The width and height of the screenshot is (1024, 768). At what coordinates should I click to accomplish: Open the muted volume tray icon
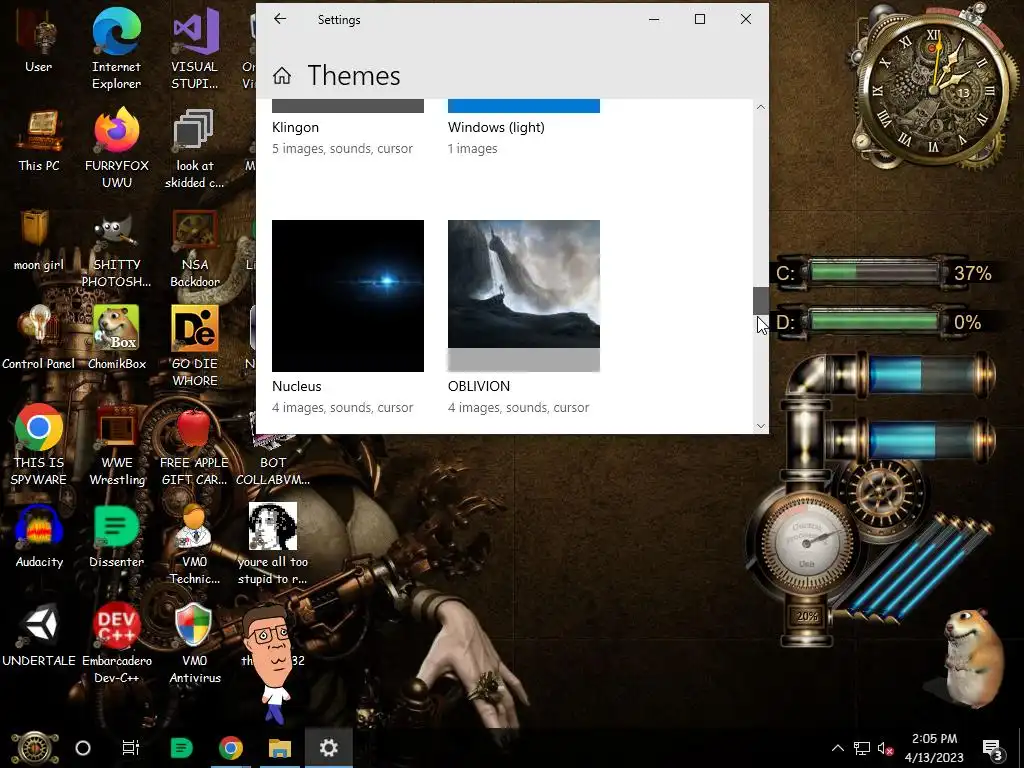coord(885,748)
